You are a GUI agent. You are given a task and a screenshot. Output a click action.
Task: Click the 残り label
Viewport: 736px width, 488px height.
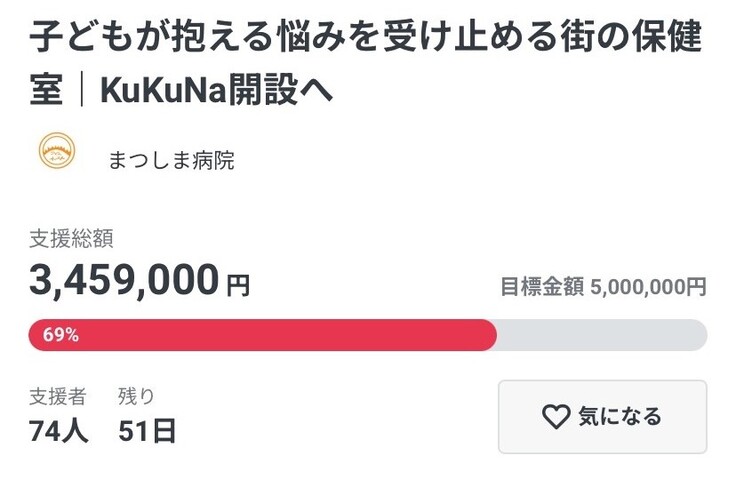pos(136,396)
